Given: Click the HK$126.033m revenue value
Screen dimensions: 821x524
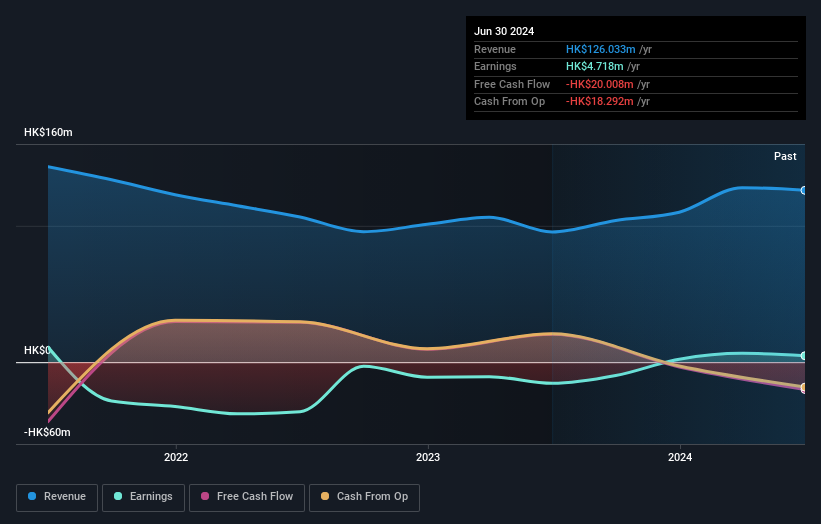Looking at the screenshot, I should click(x=601, y=49).
